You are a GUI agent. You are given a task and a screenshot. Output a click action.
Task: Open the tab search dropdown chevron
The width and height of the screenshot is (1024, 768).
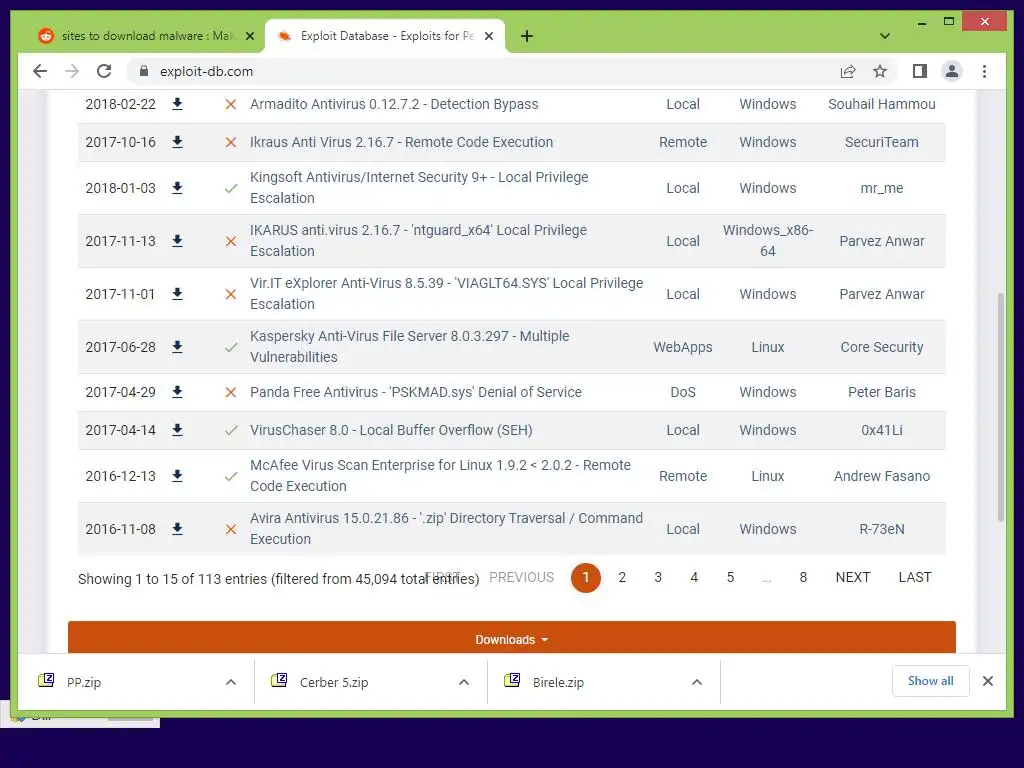coord(885,36)
